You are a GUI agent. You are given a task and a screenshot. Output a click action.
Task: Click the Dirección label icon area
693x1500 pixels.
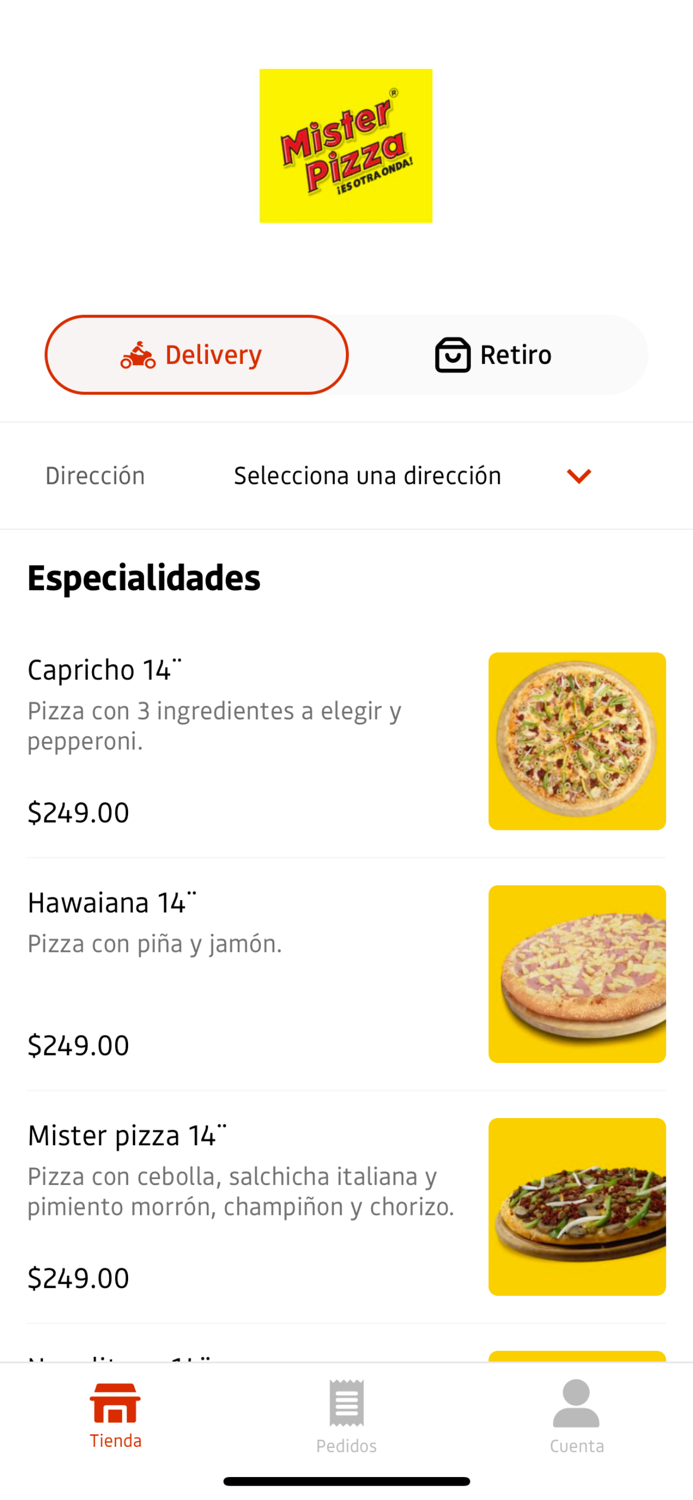pos(94,475)
